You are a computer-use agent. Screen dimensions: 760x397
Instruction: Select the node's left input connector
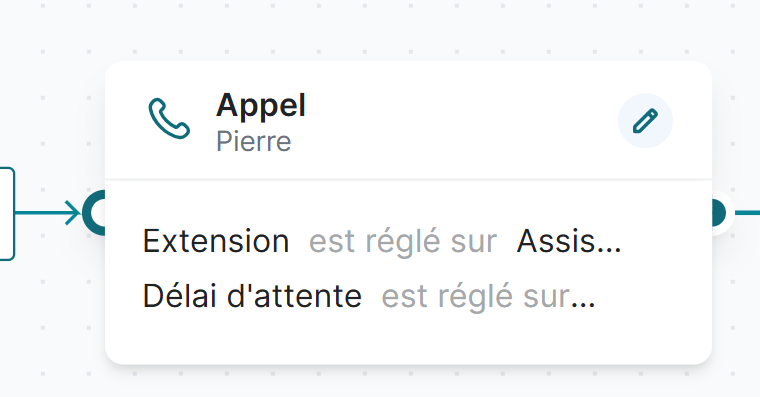pos(95,213)
